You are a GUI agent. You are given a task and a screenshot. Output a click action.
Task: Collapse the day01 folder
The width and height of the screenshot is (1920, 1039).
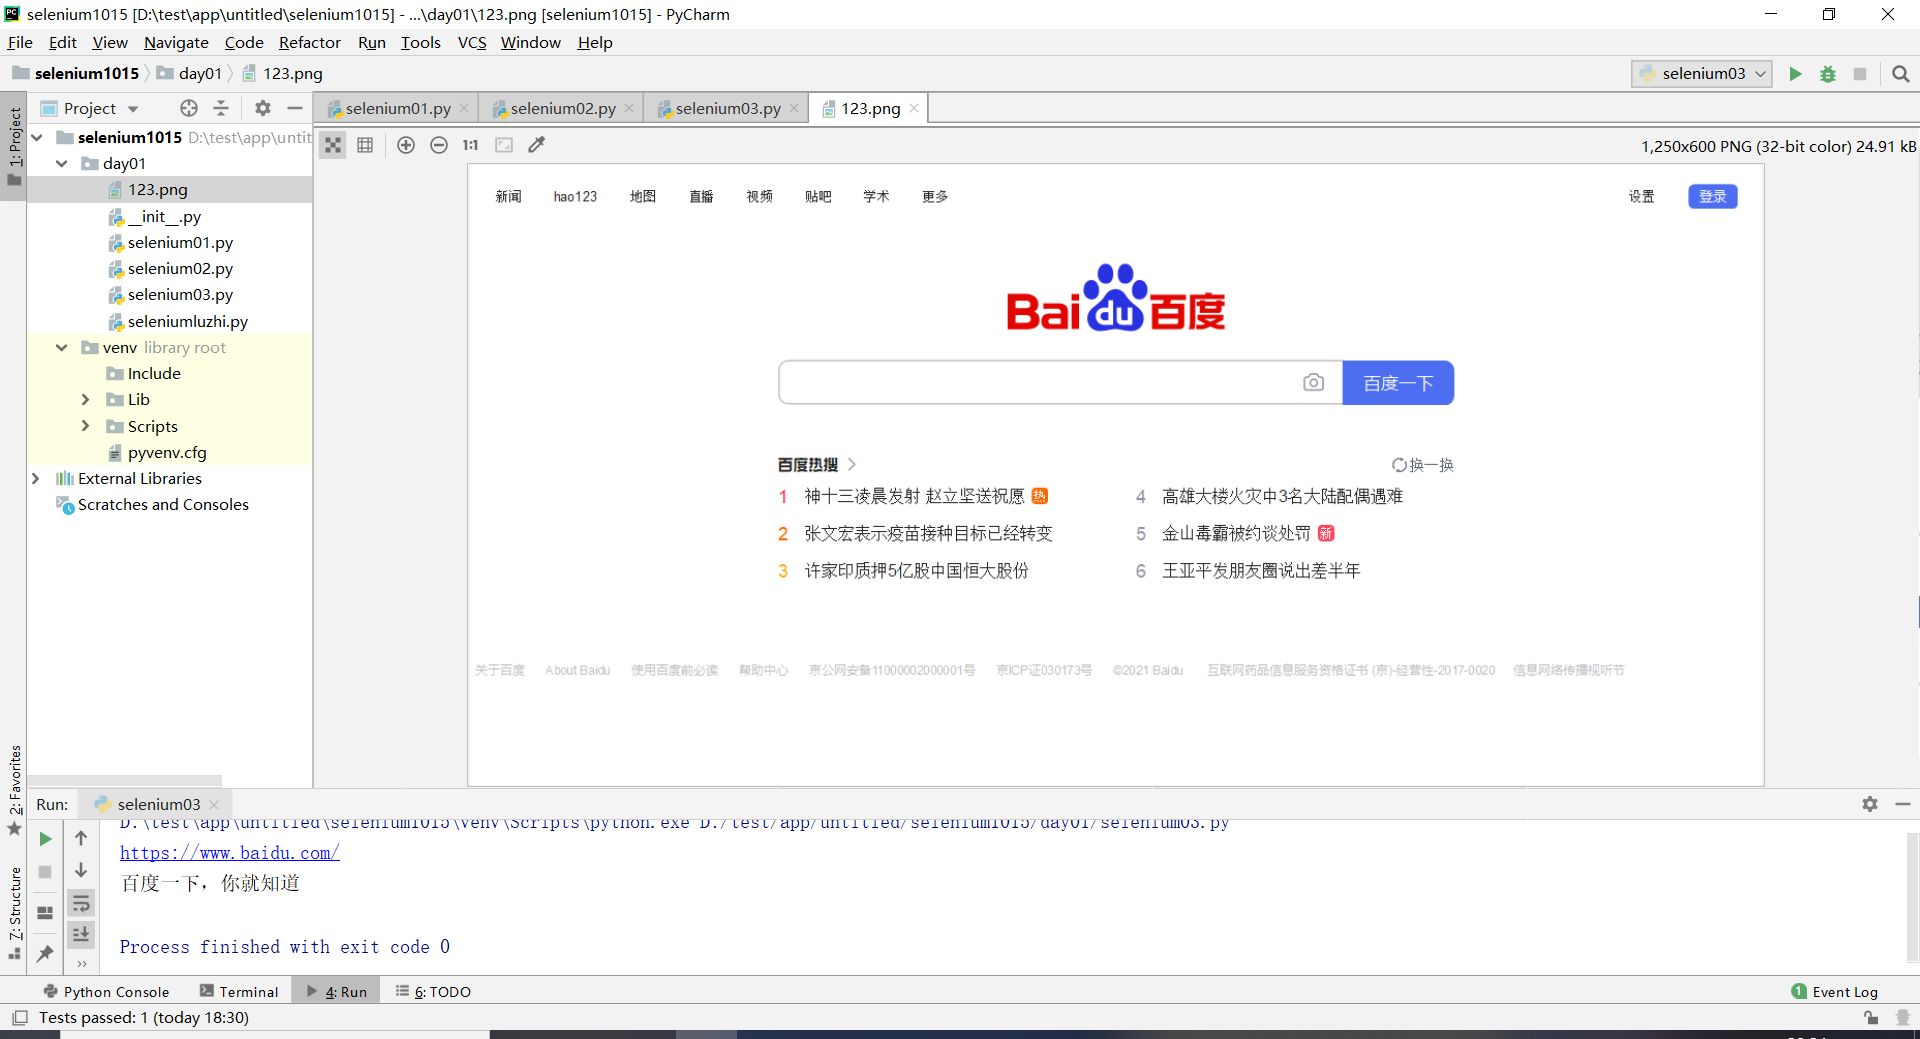[62, 163]
